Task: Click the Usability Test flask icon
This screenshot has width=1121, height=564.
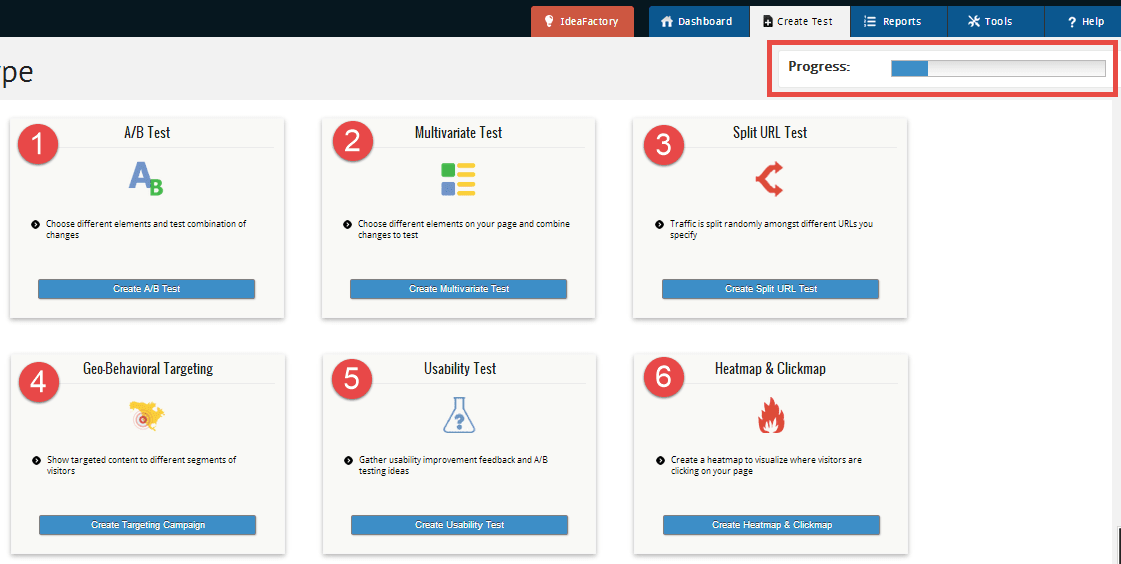Action: click(459, 415)
